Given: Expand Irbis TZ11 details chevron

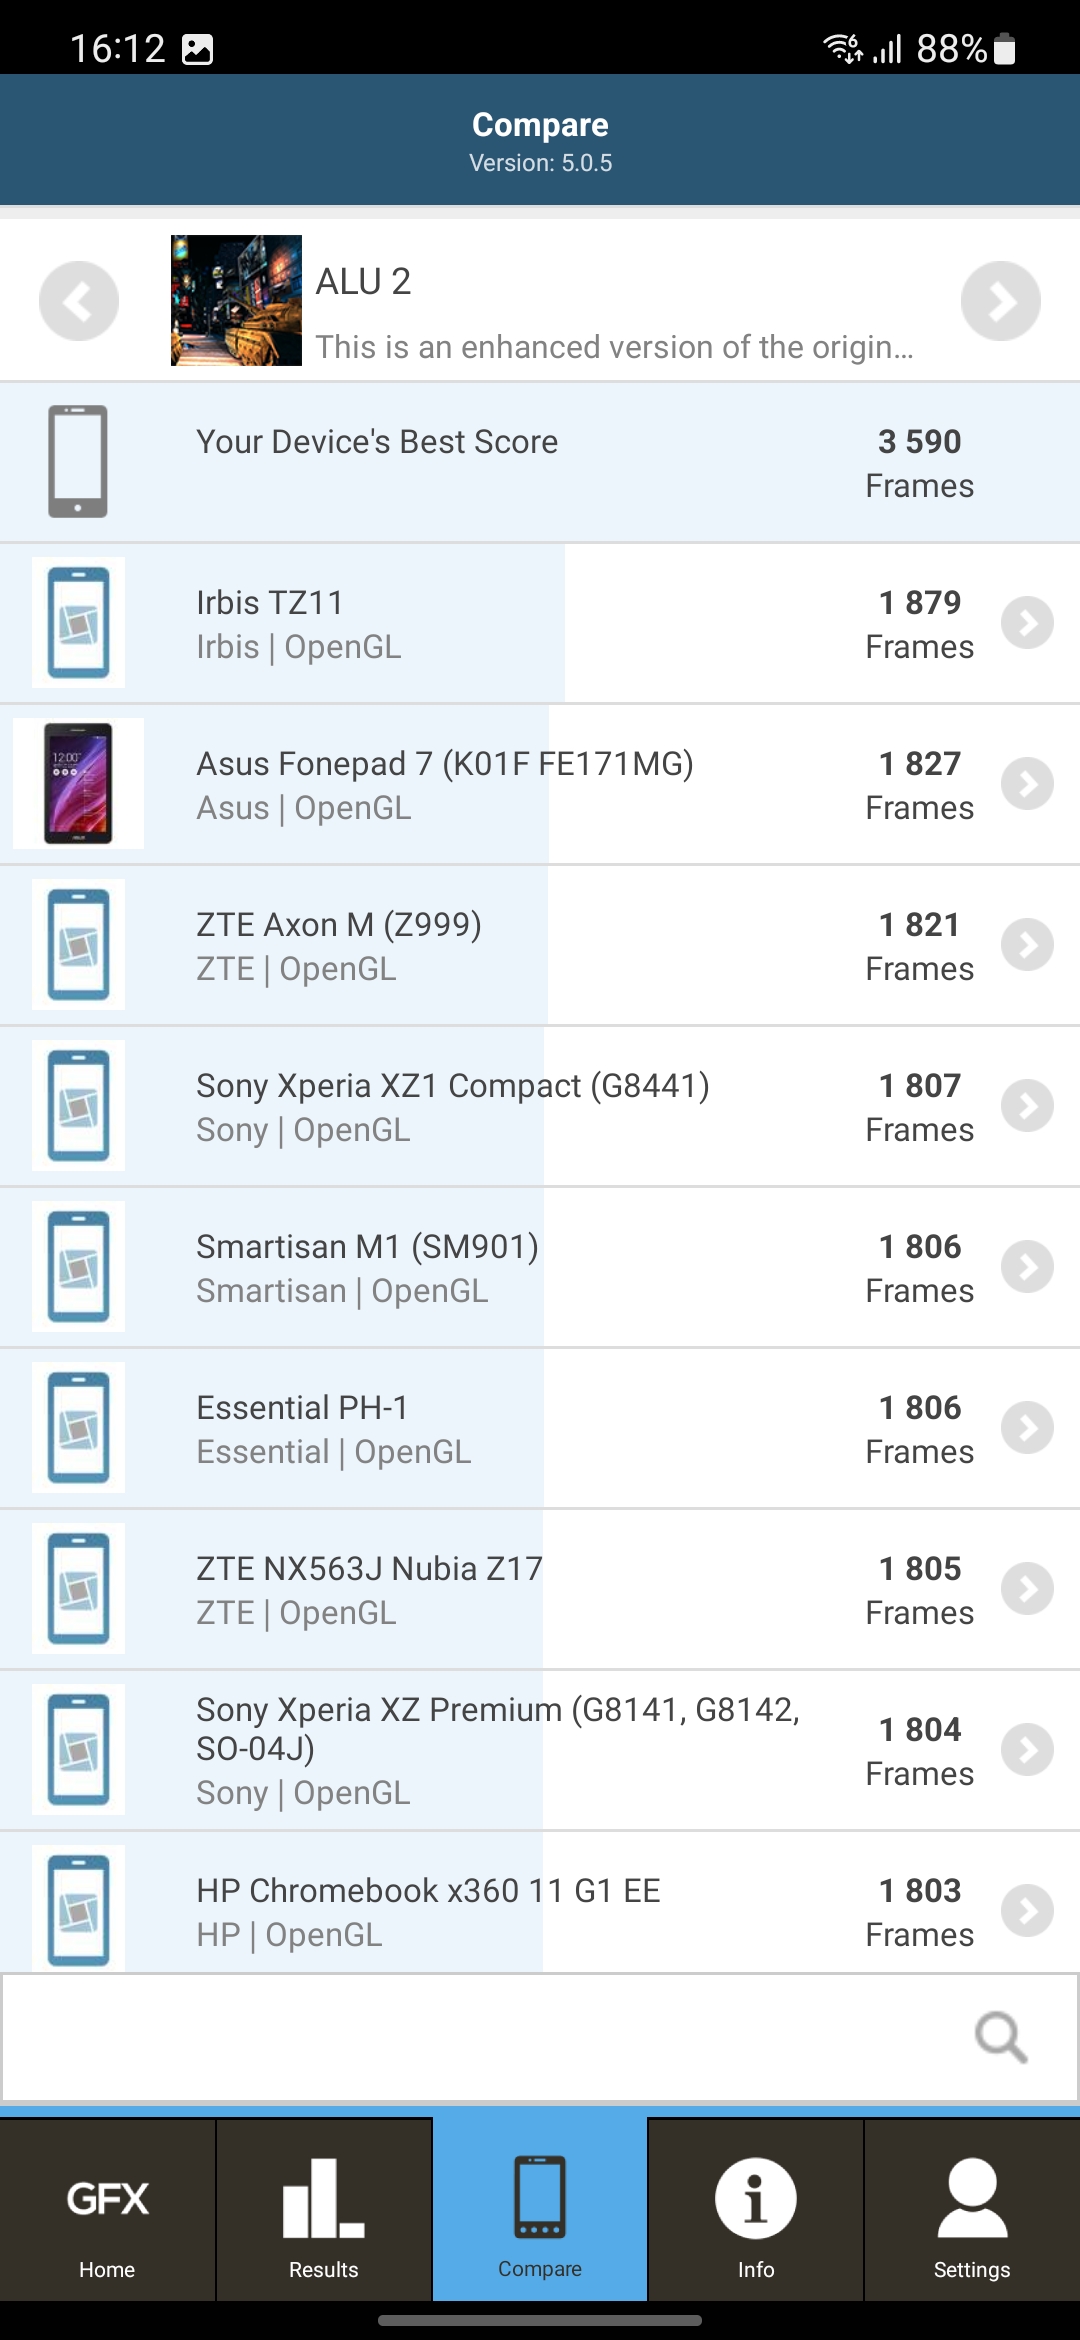Looking at the screenshot, I should 1027,623.
